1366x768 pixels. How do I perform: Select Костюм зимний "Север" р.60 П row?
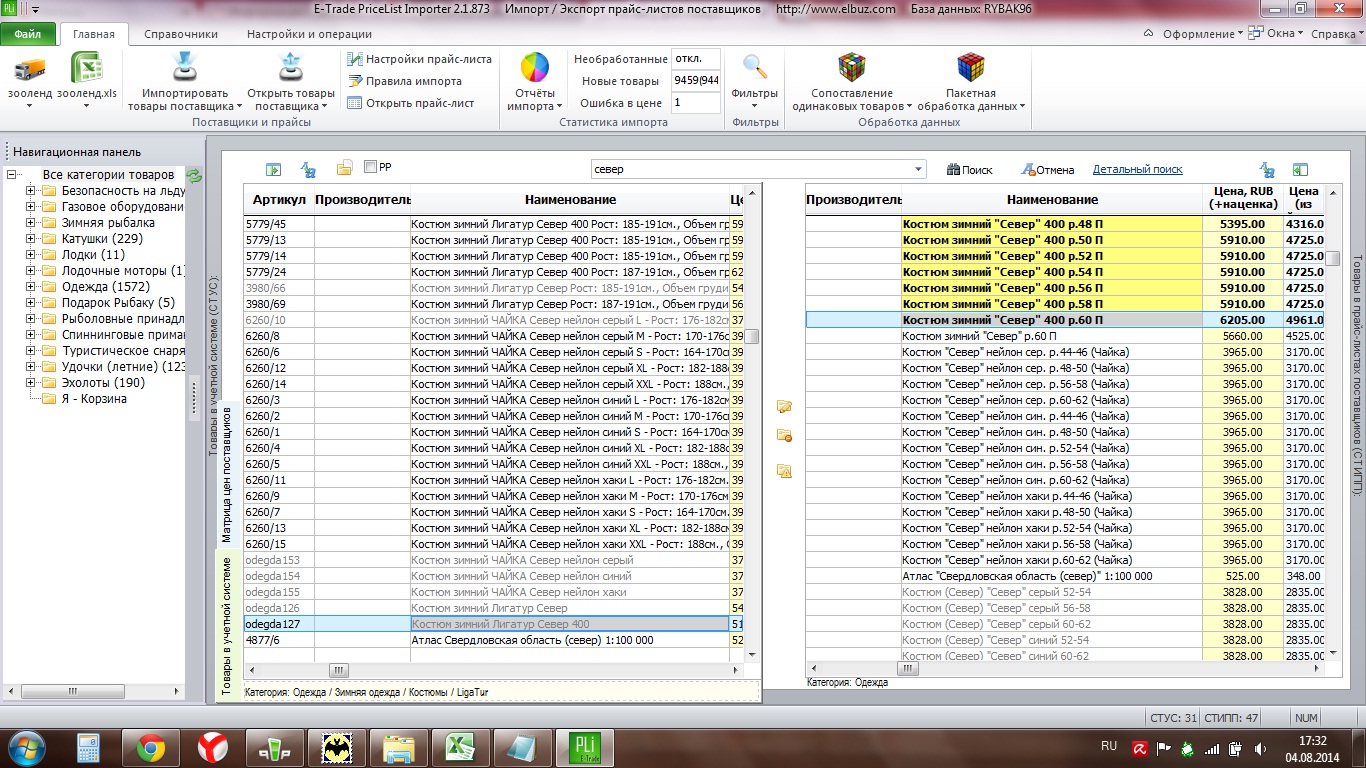1065,336
